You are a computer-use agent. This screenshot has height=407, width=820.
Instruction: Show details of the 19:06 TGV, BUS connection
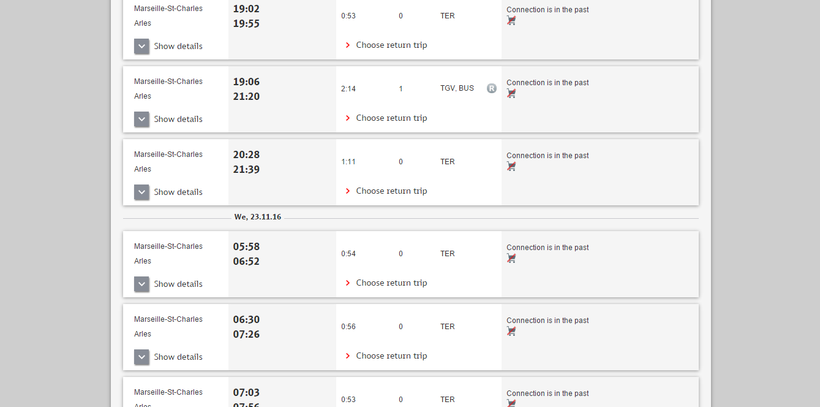(x=142, y=119)
